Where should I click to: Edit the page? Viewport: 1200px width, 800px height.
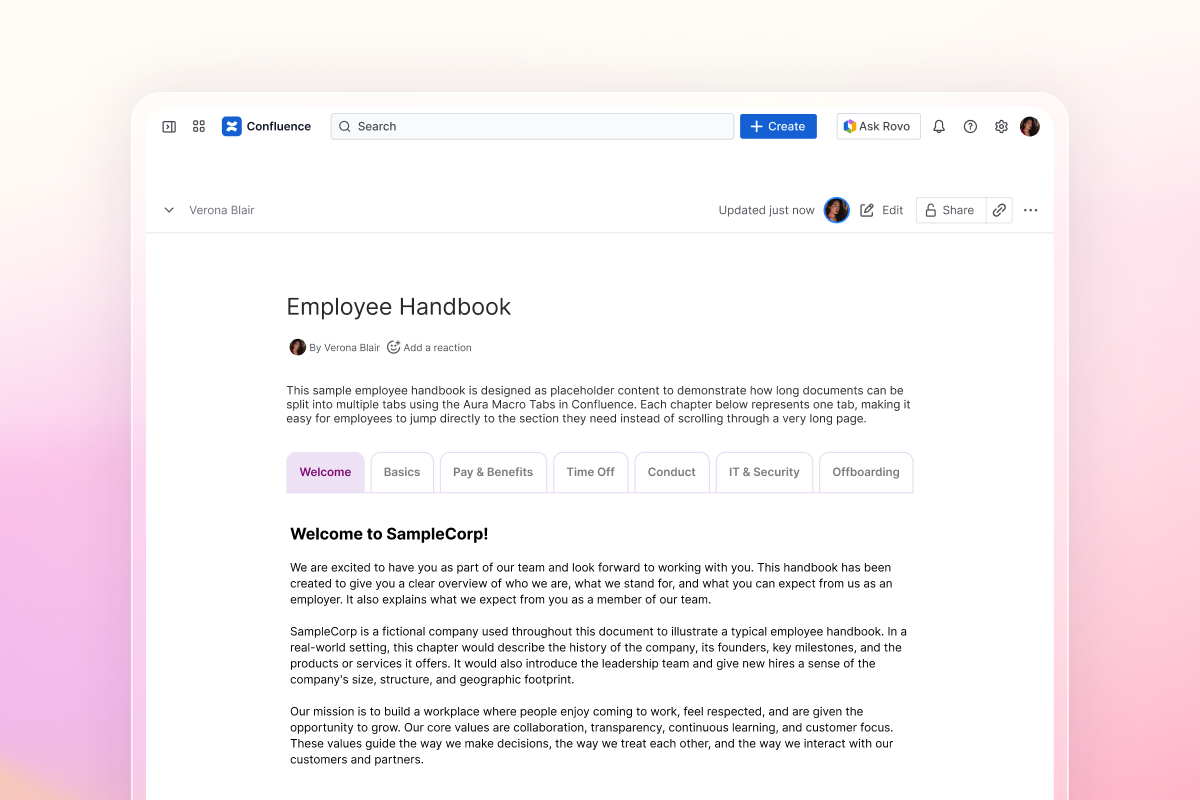882,210
